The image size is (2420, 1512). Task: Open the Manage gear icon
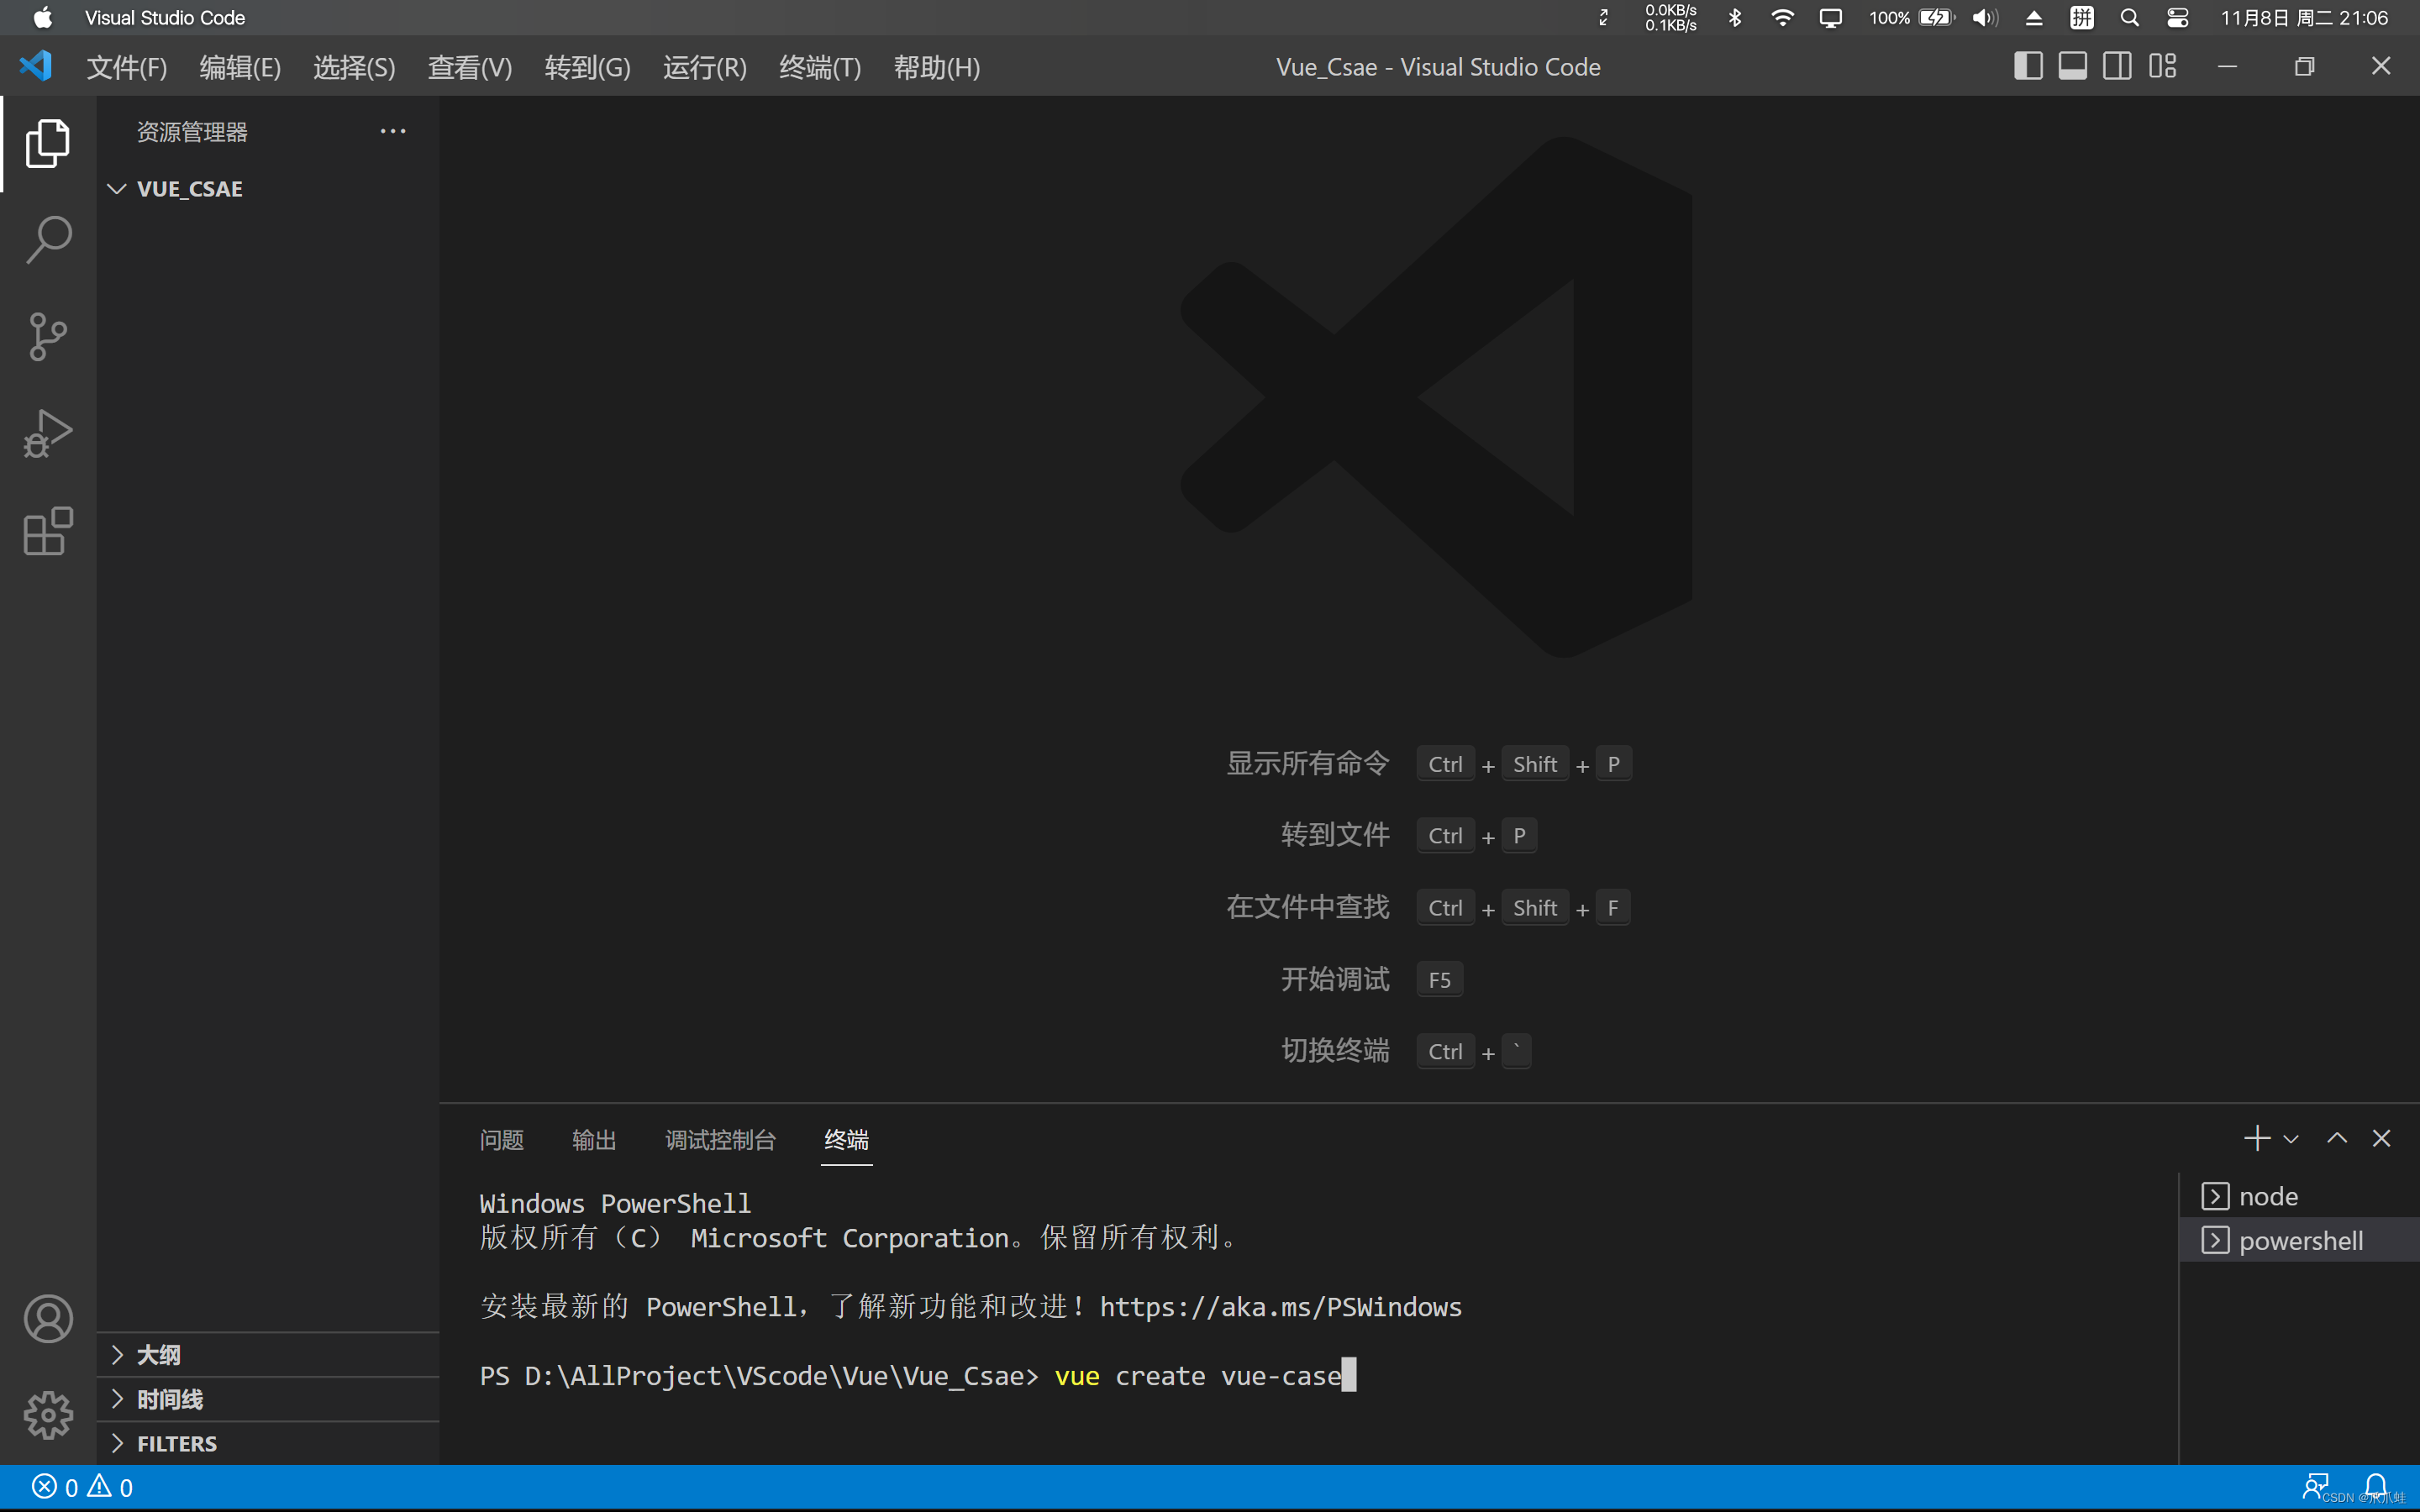pos(47,1415)
